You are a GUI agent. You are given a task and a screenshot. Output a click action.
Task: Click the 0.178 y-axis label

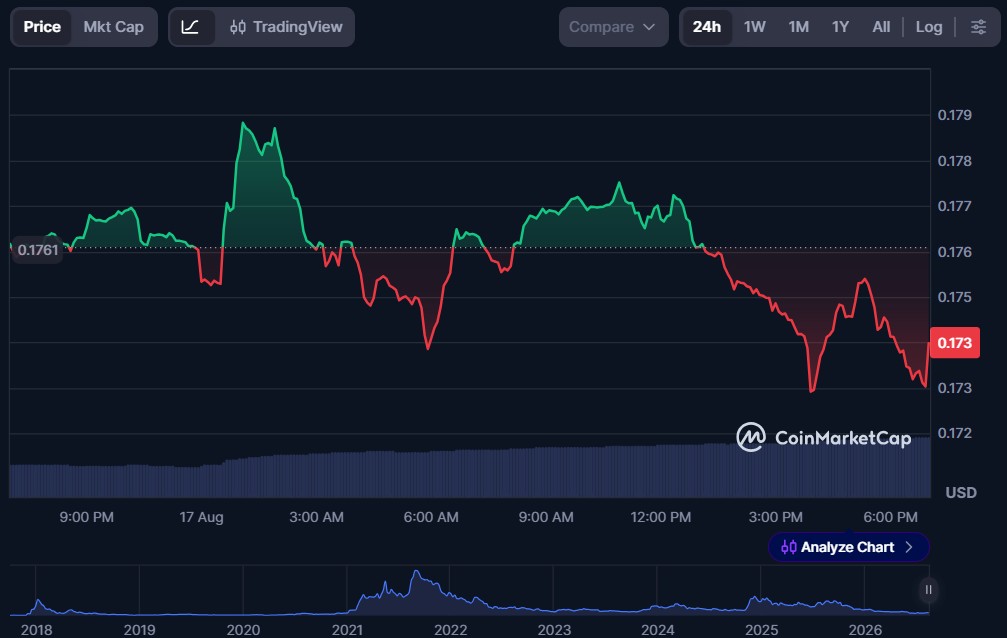coord(954,161)
